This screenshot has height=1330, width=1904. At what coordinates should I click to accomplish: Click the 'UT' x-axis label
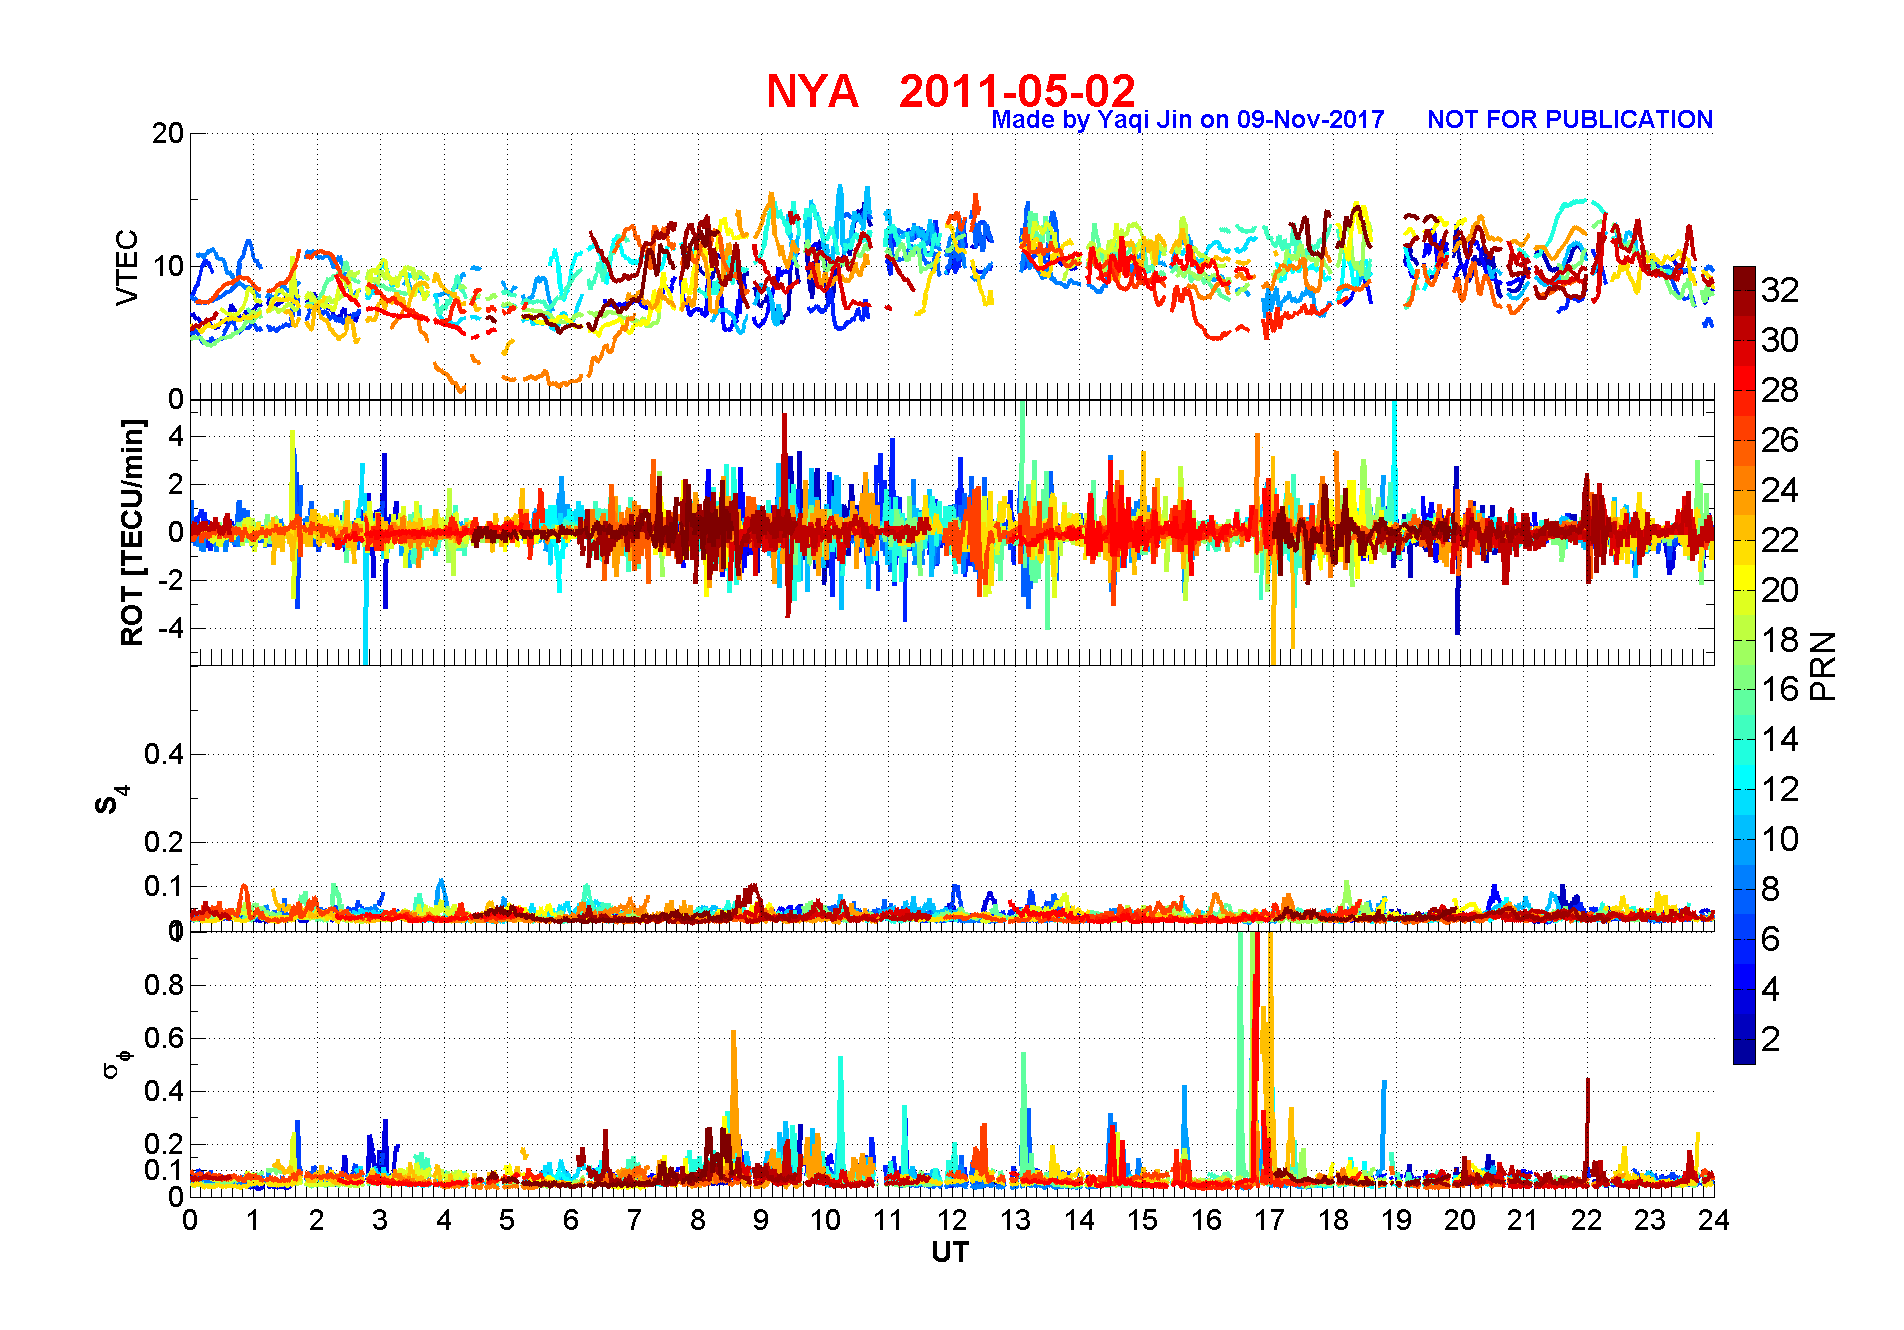pos(950,1252)
